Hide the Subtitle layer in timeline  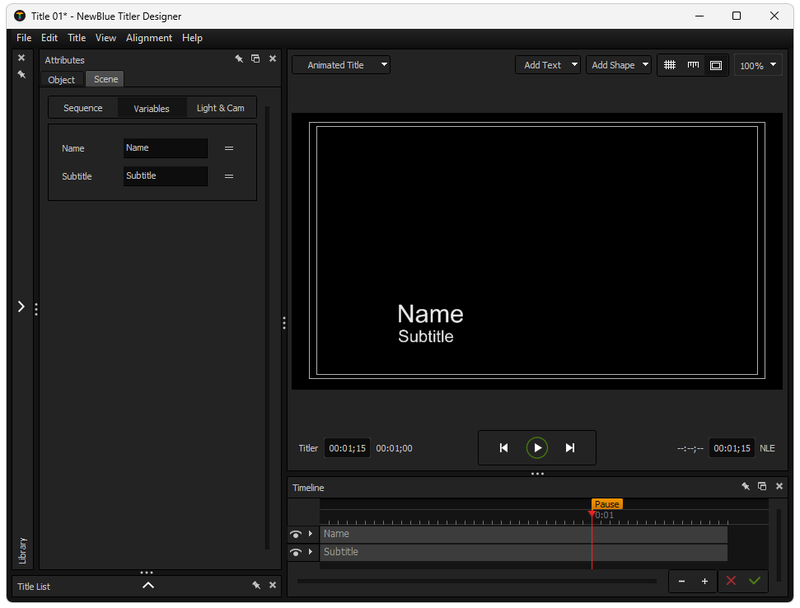(x=296, y=552)
